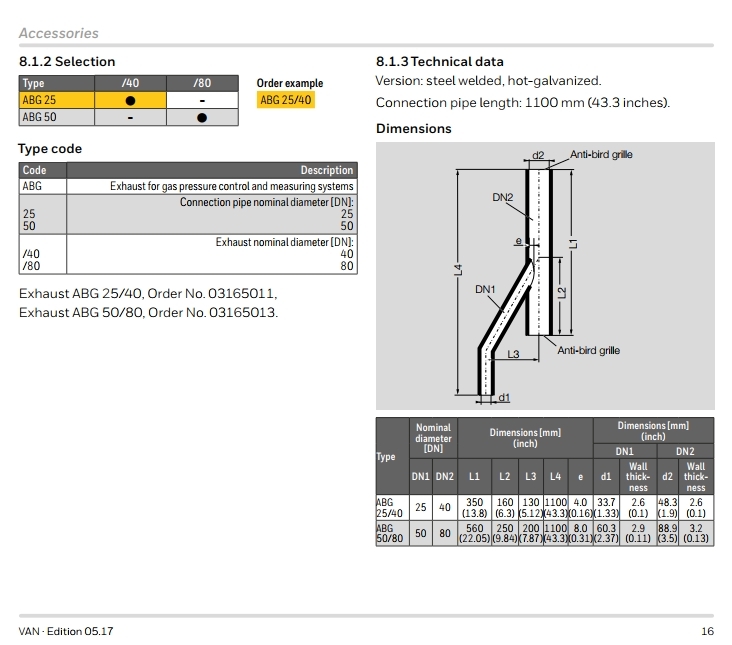
Task: Click the yellow ABG 25/40 order example
Action: (285, 100)
